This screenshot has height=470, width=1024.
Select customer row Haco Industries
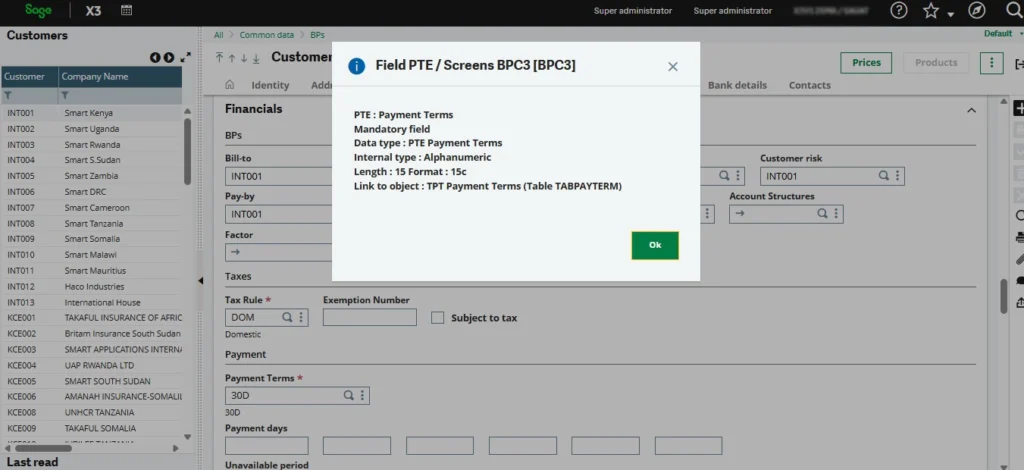point(91,287)
